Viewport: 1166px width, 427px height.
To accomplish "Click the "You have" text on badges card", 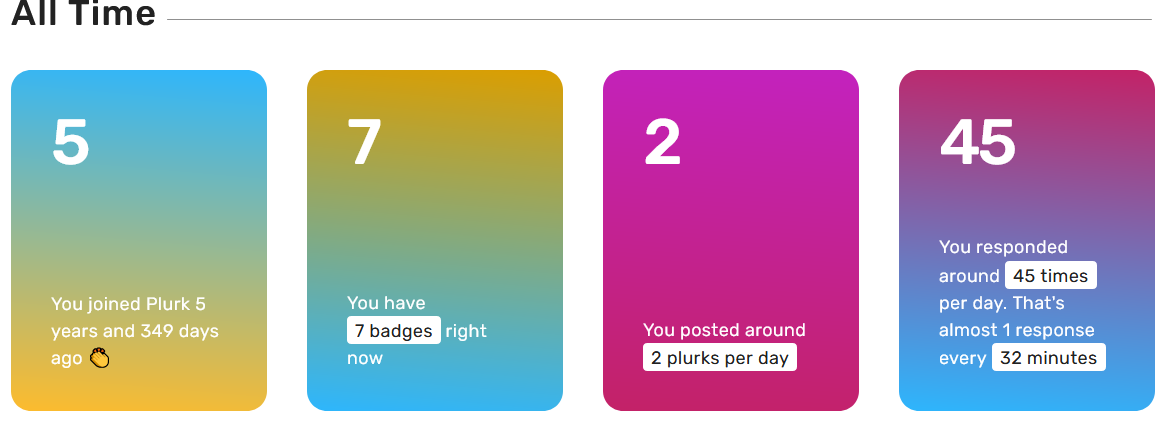I will coord(386,303).
